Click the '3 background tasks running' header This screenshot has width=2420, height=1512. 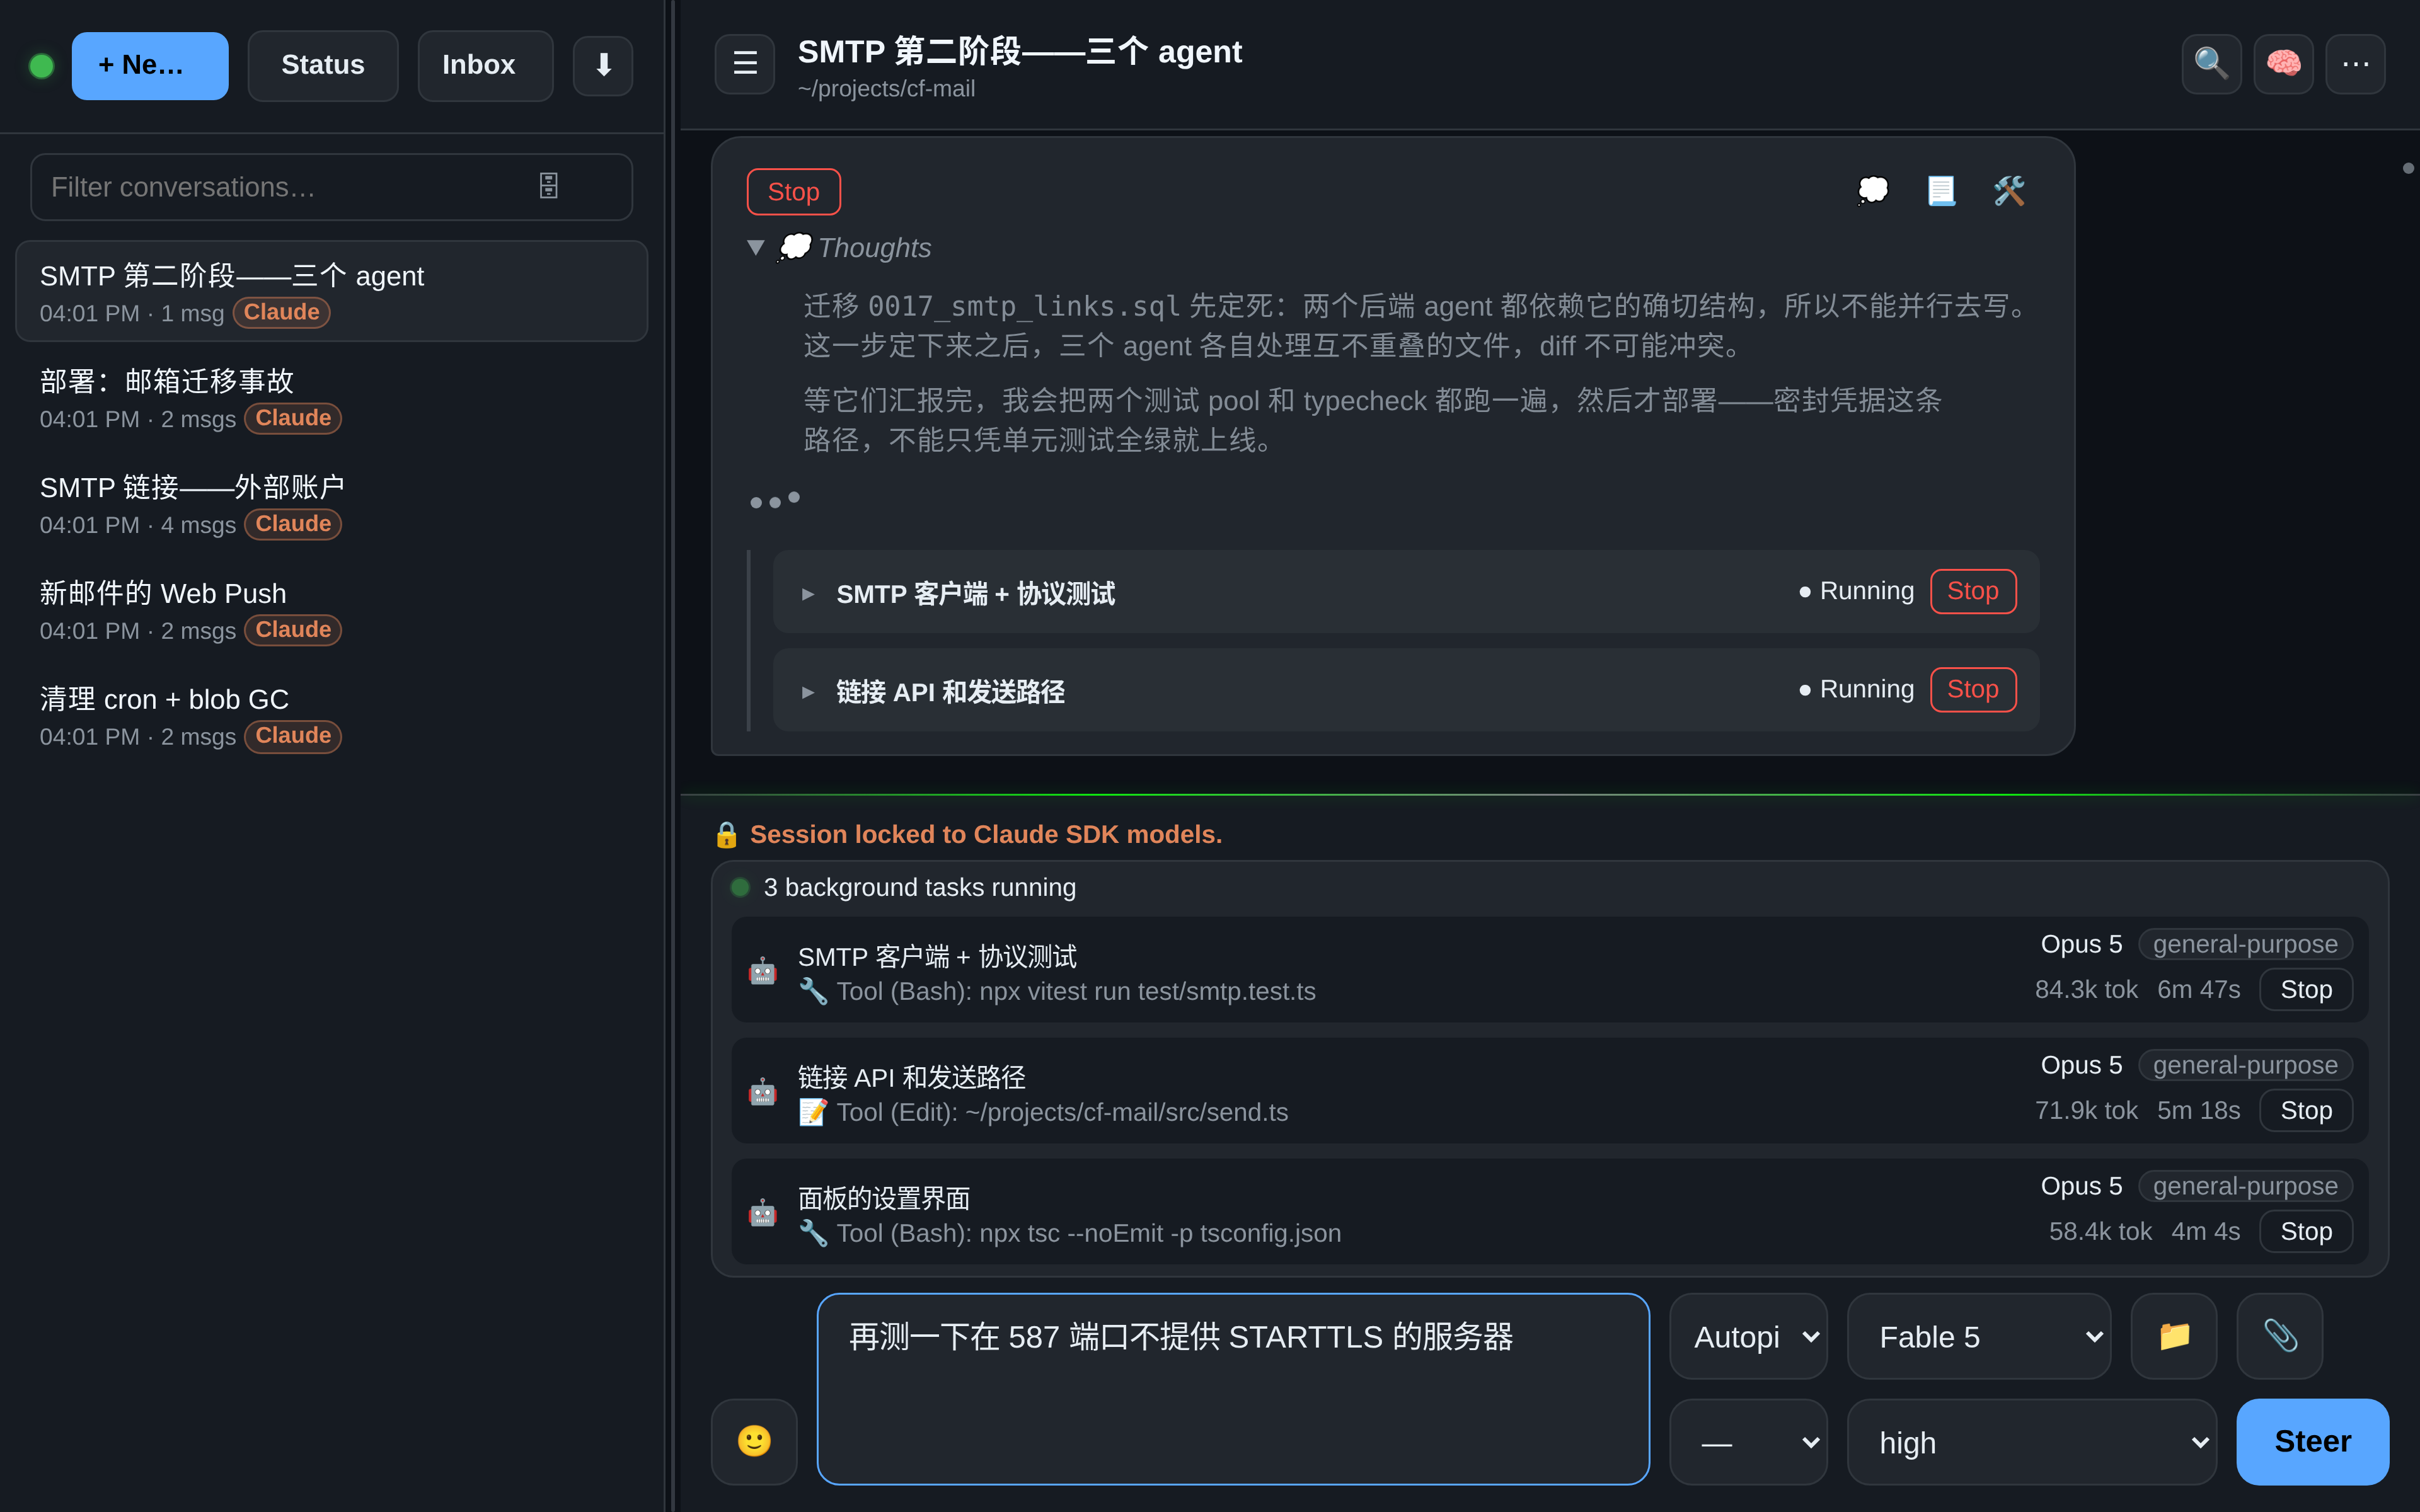(x=919, y=887)
